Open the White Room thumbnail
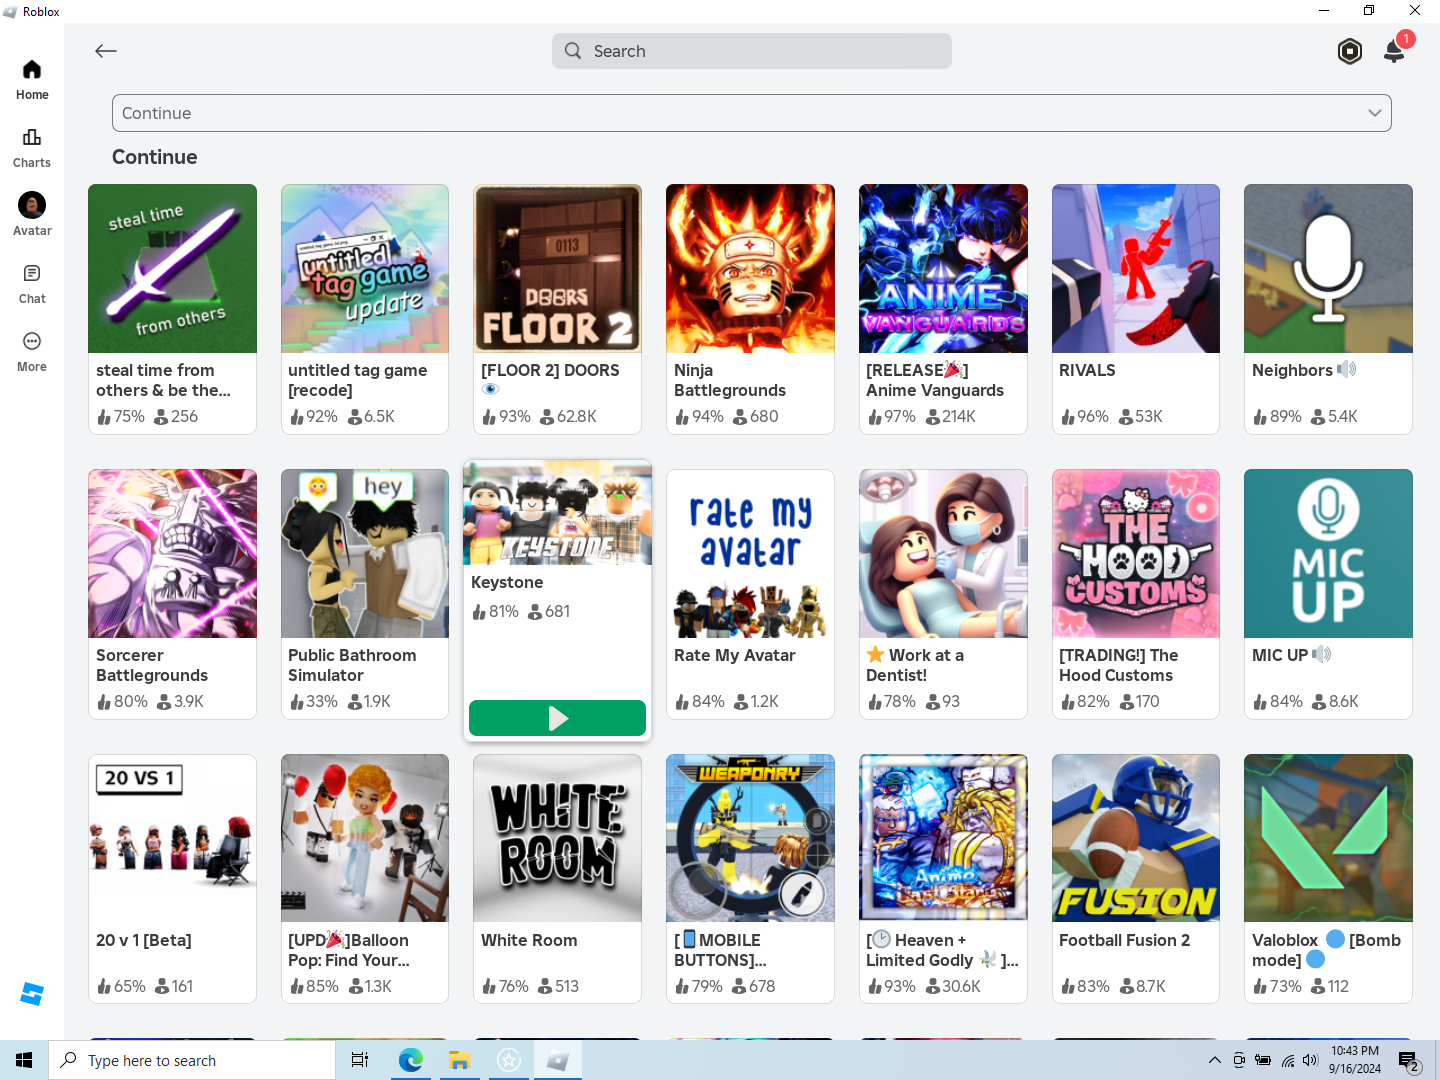1440x1080 pixels. click(557, 838)
